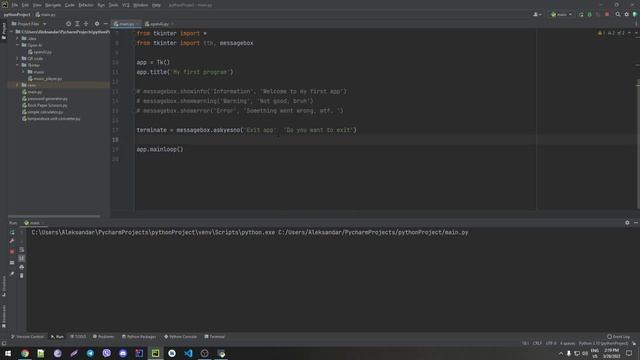Click the wrench settings icon in Run panel
The height and width of the screenshot is (360, 640).
tap(12, 241)
